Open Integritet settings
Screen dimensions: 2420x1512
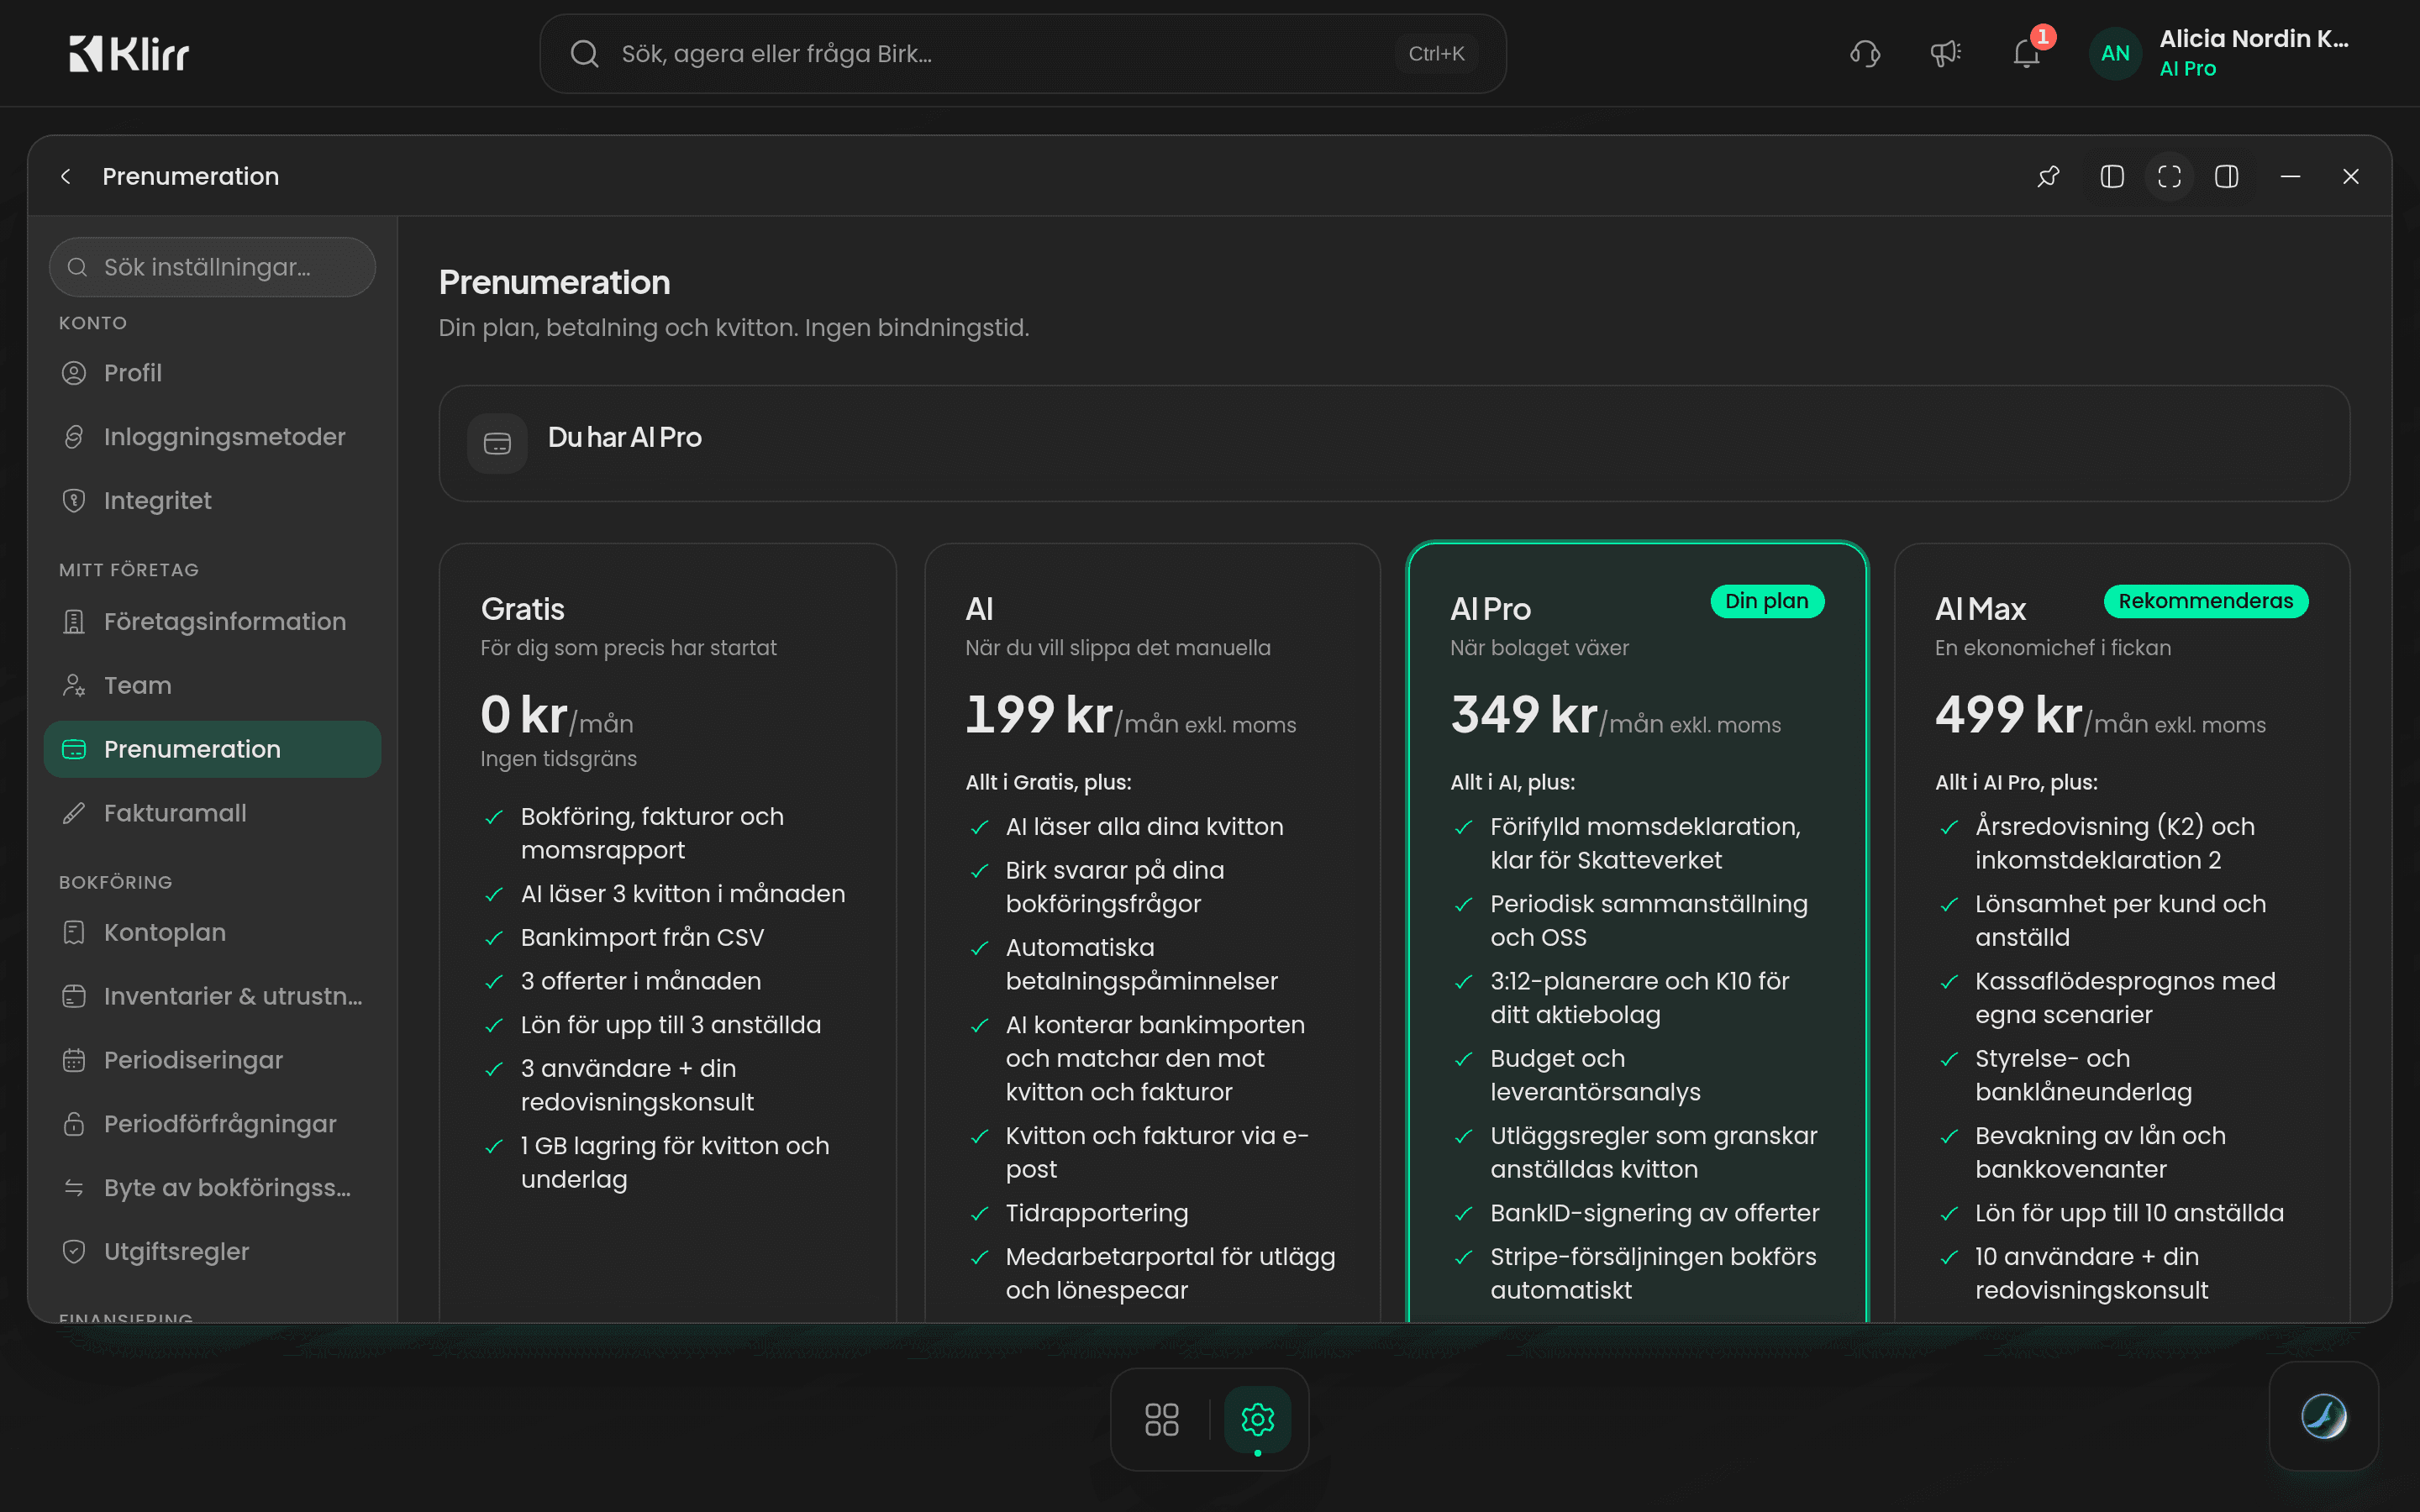point(212,501)
